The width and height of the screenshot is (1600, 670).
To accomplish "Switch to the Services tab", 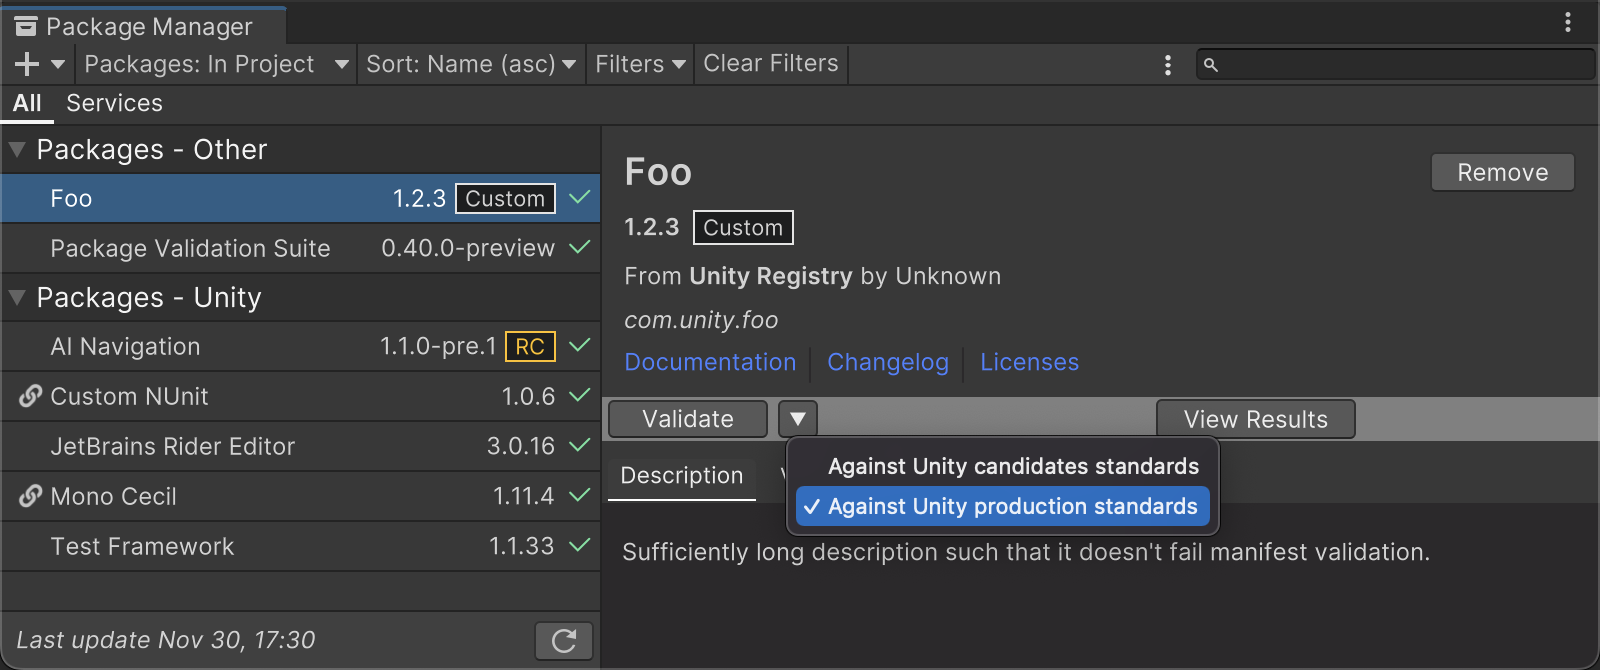I will pyautogui.click(x=114, y=103).
